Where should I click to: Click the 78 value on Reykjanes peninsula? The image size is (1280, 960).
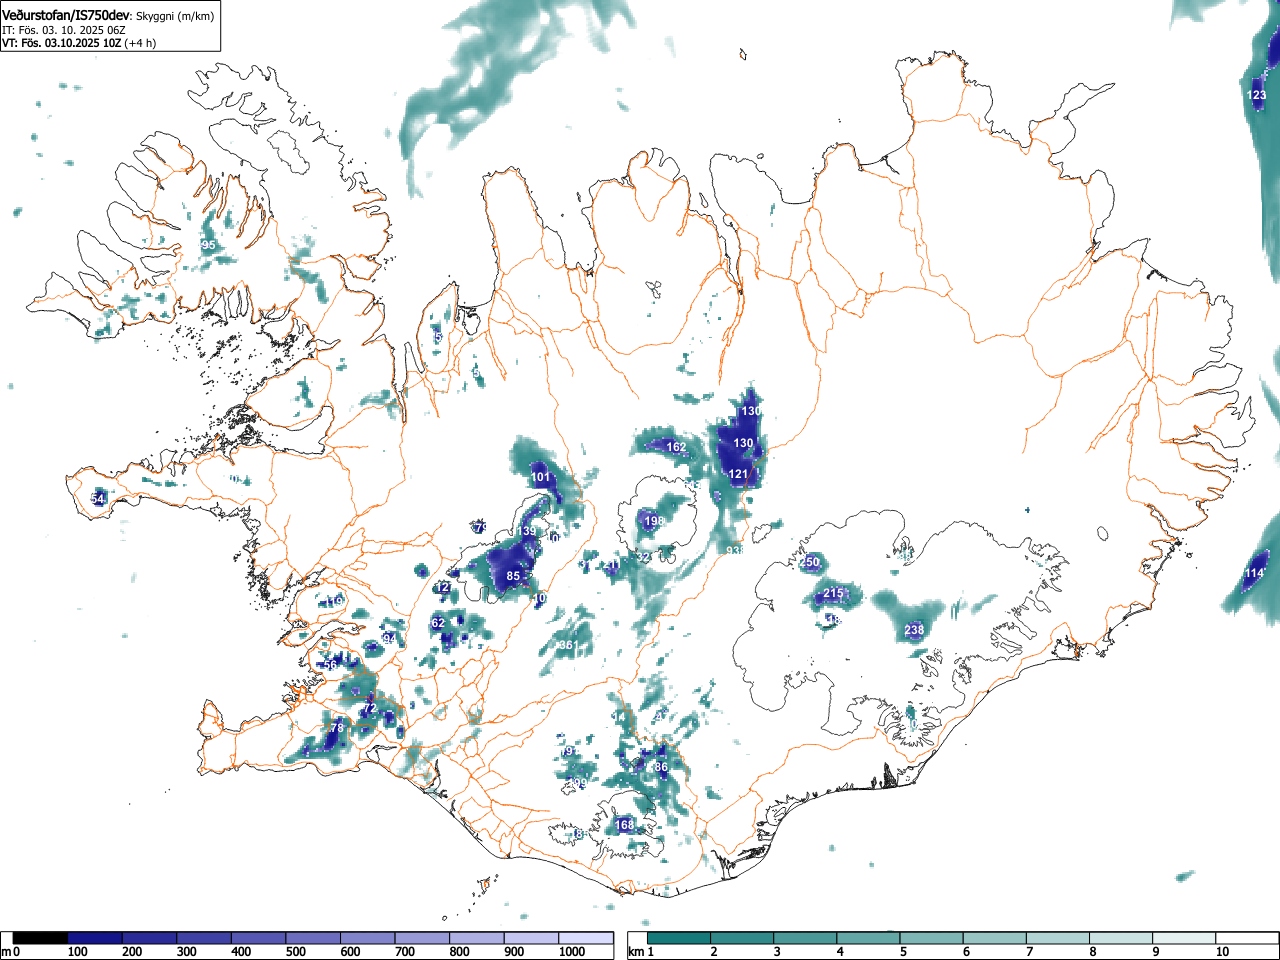(x=337, y=728)
